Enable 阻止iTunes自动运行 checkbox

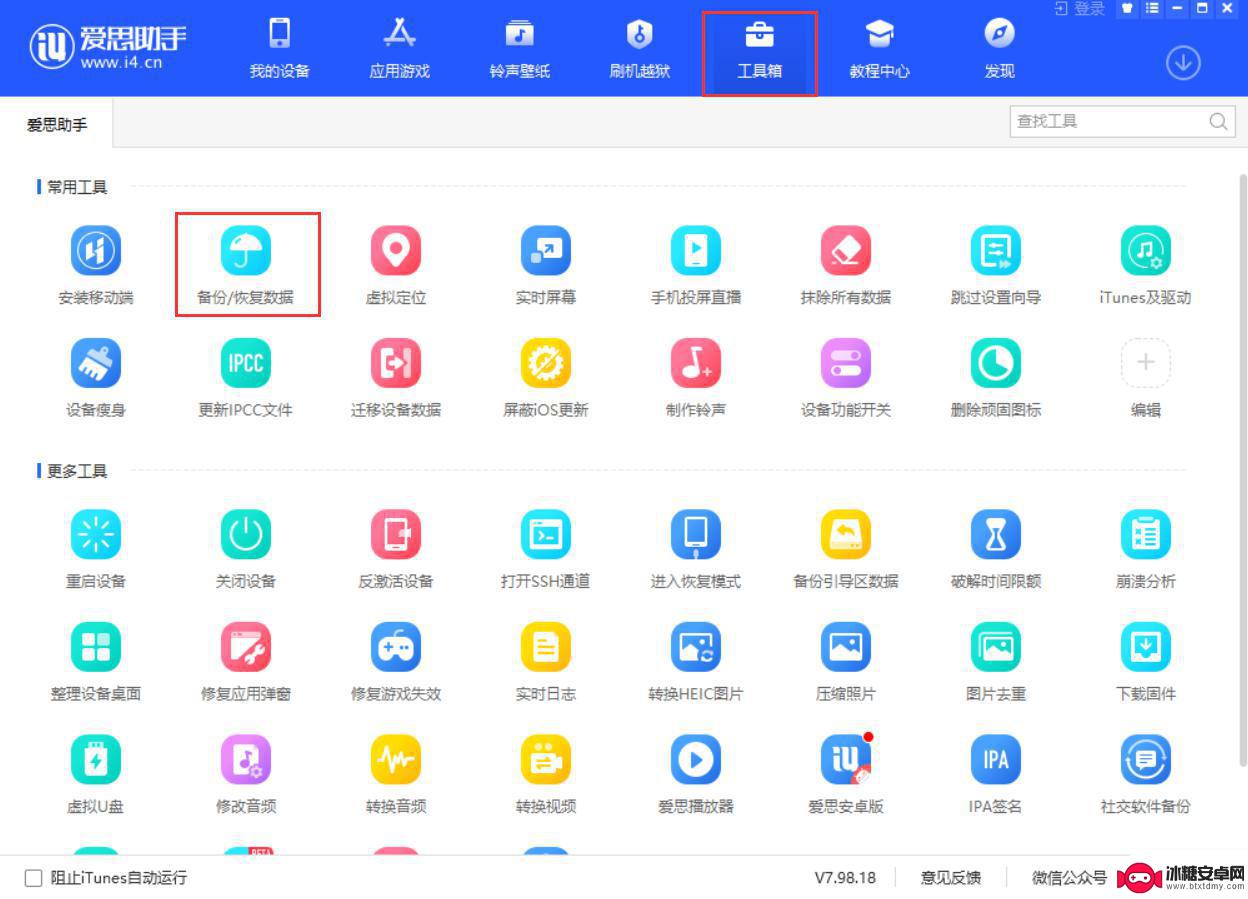point(34,878)
